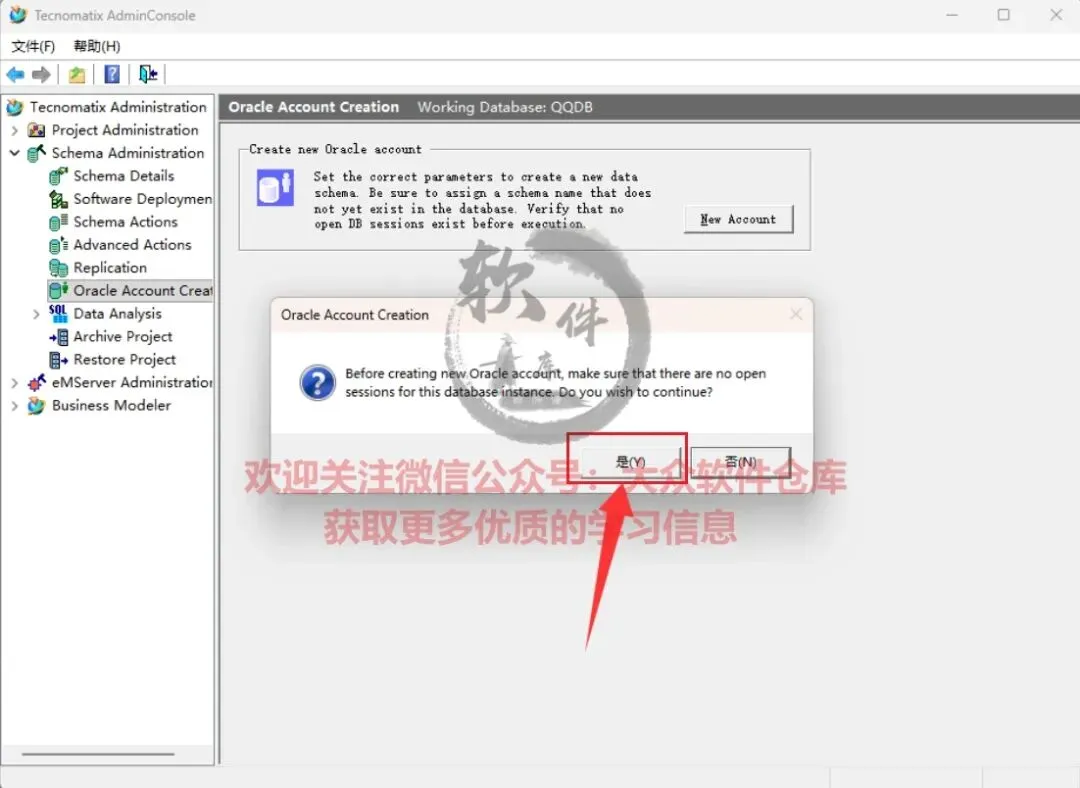Click the question mark icon in dialog

coord(318,382)
